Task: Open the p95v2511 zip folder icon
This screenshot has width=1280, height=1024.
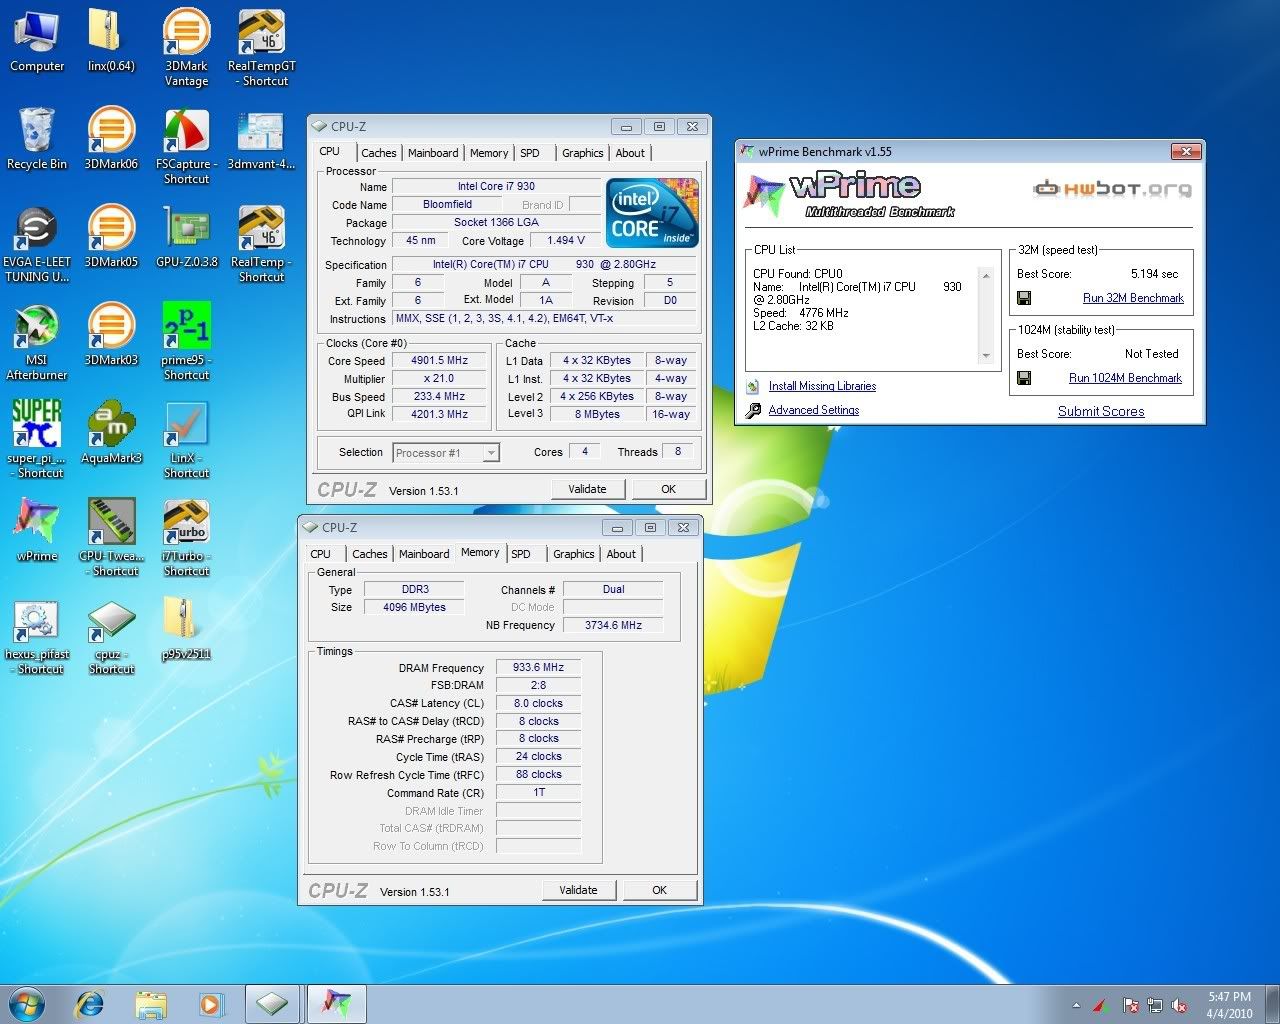Action: pyautogui.click(x=186, y=629)
